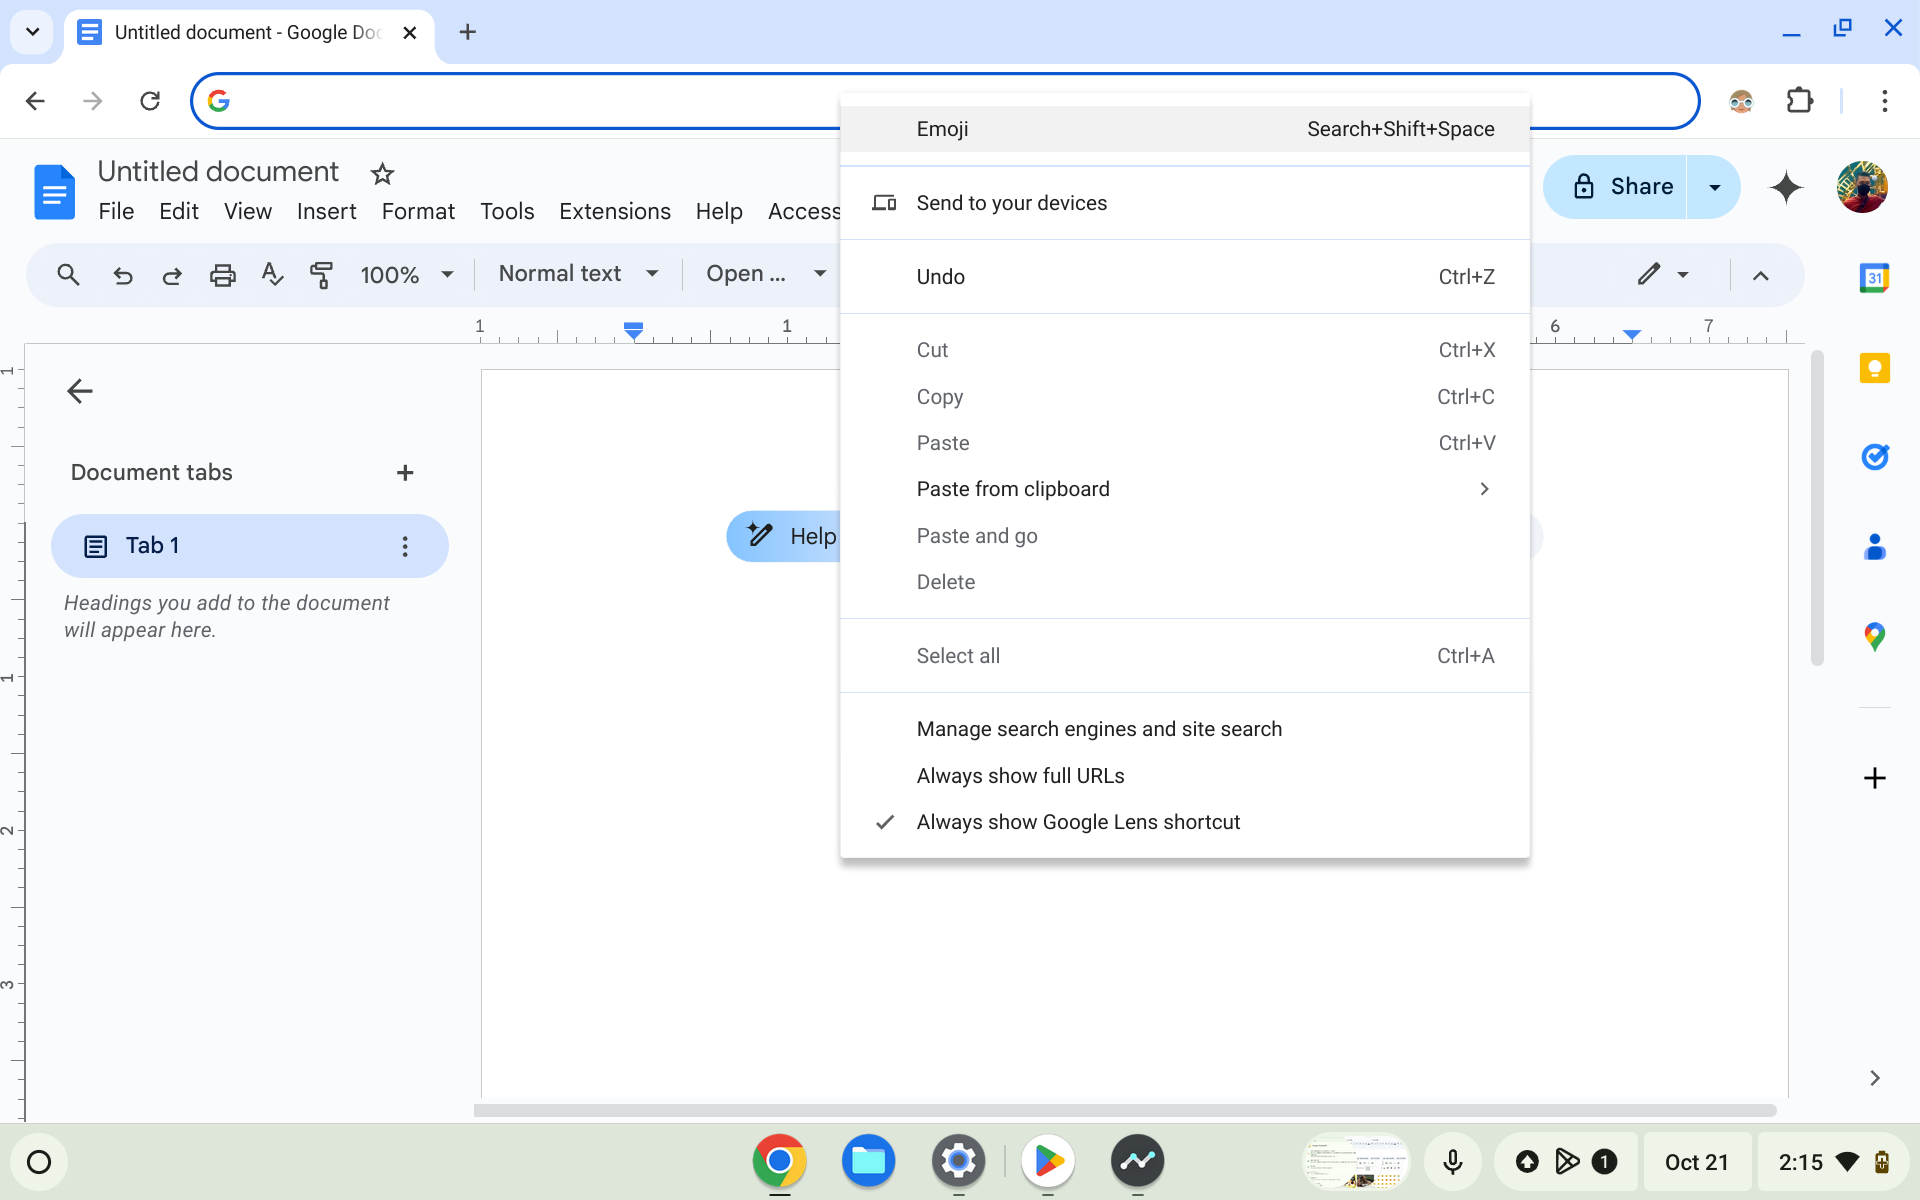Open Chrome three-dot menu
Viewport: 1920px width, 1200px height.
[1884, 100]
